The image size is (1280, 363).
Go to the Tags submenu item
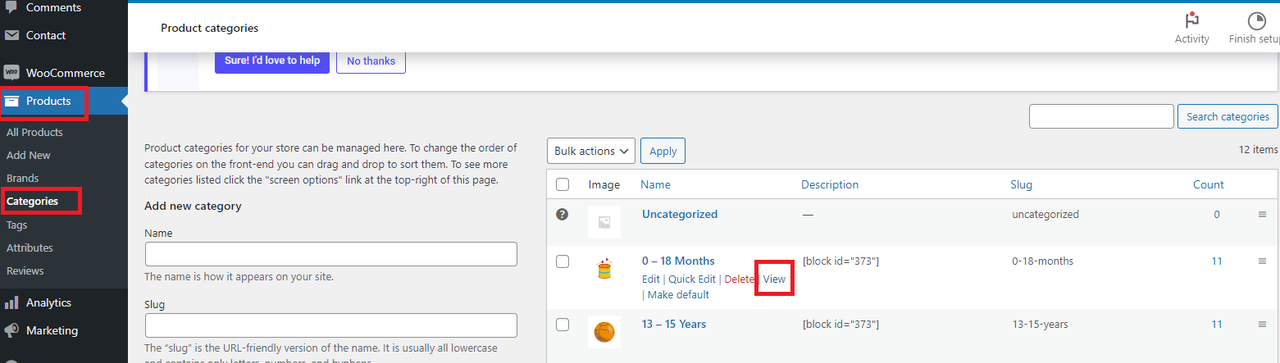coord(17,225)
